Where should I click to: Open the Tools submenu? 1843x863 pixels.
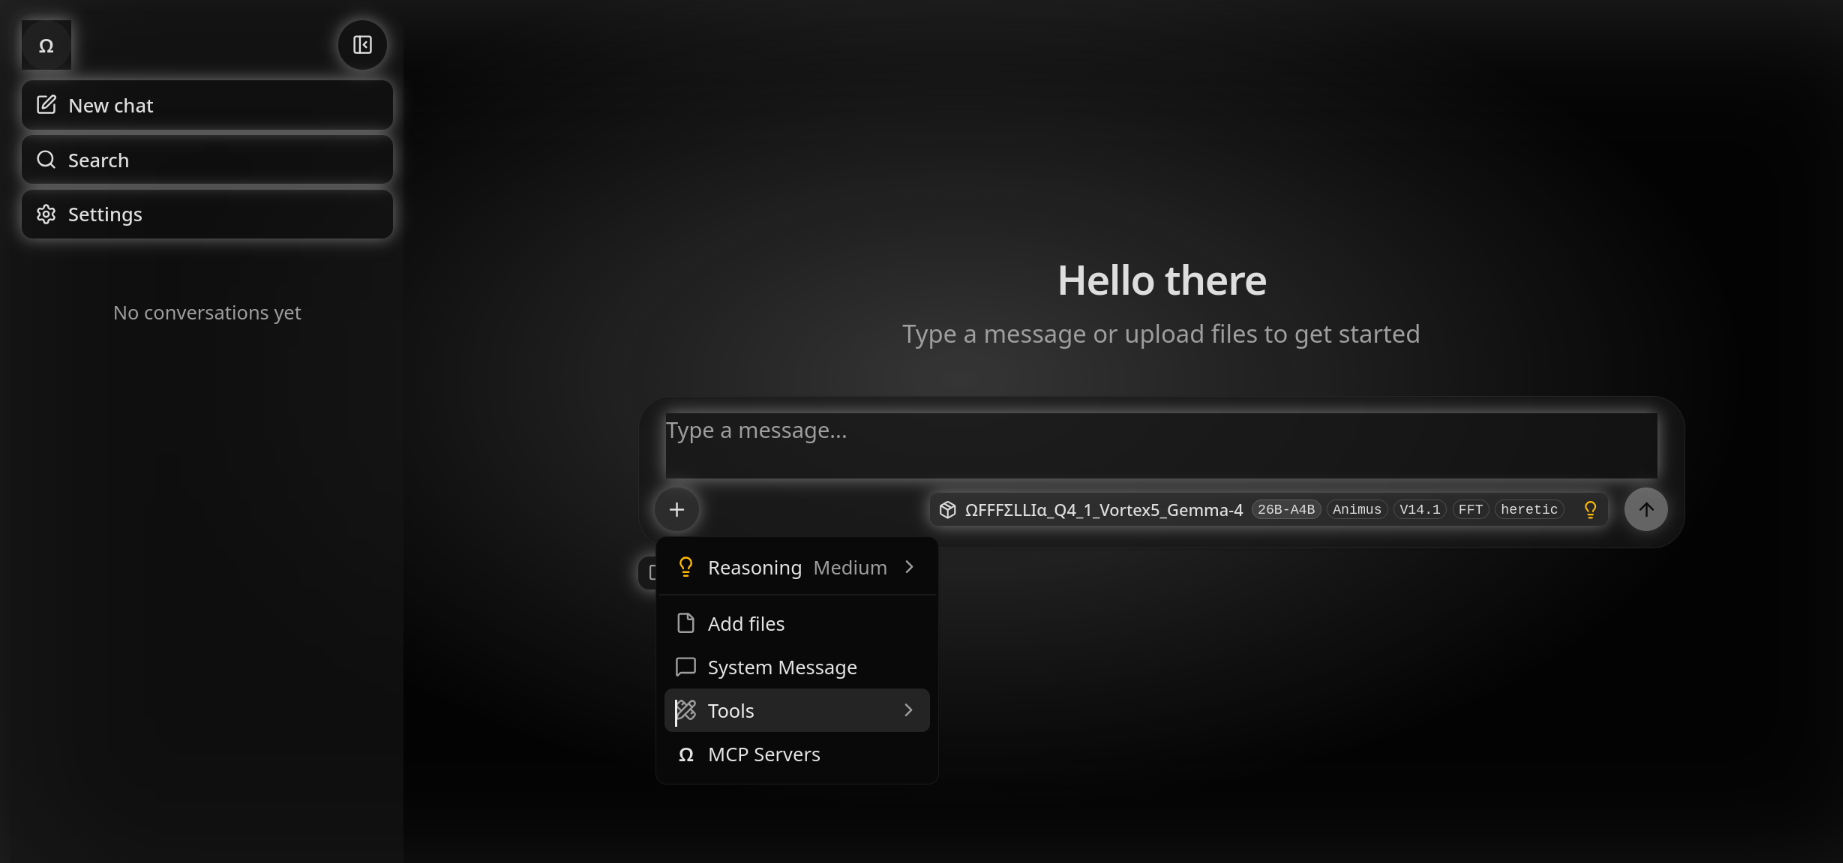click(797, 710)
